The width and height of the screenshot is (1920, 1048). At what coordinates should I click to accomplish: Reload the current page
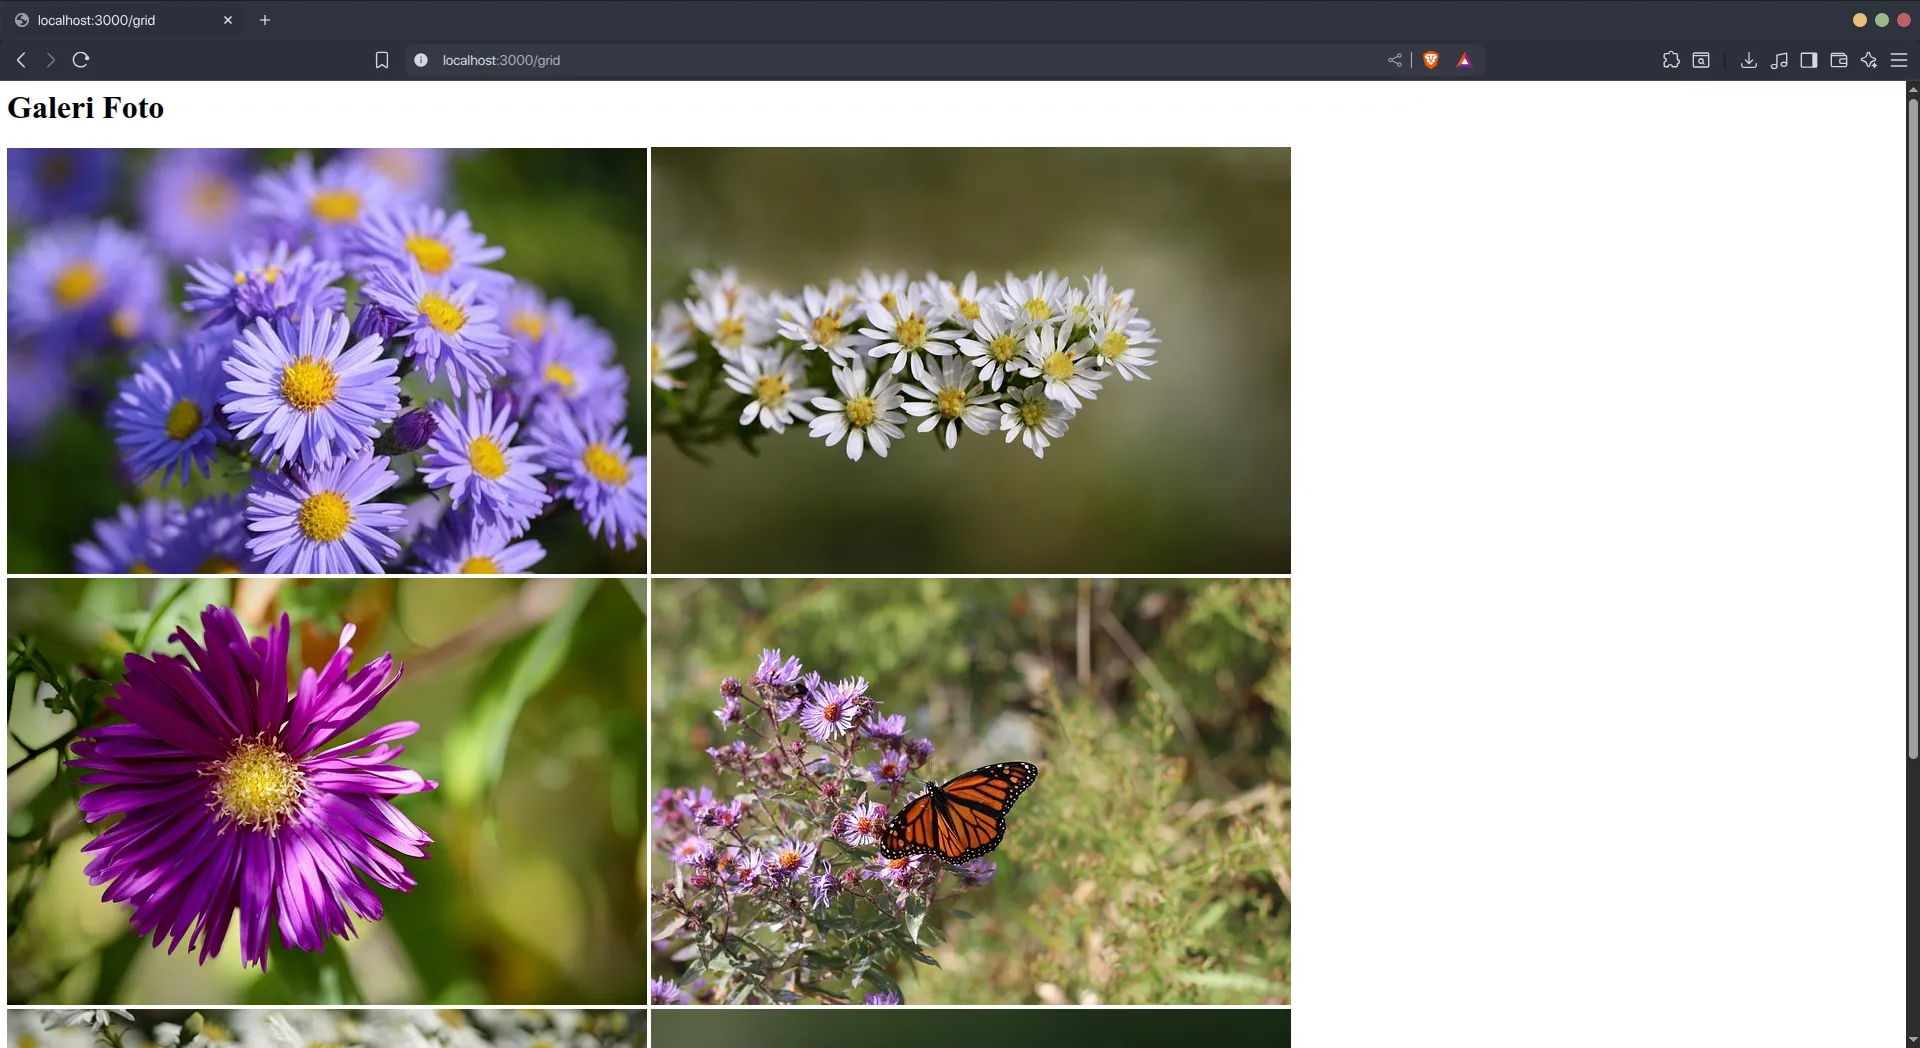(81, 60)
